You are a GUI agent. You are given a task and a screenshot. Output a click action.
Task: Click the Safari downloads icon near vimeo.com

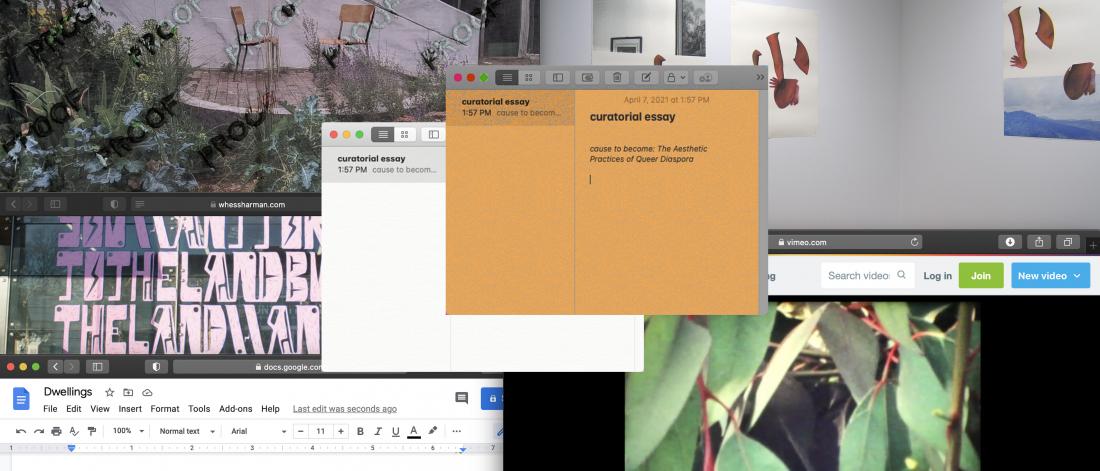(x=1010, y=242)
